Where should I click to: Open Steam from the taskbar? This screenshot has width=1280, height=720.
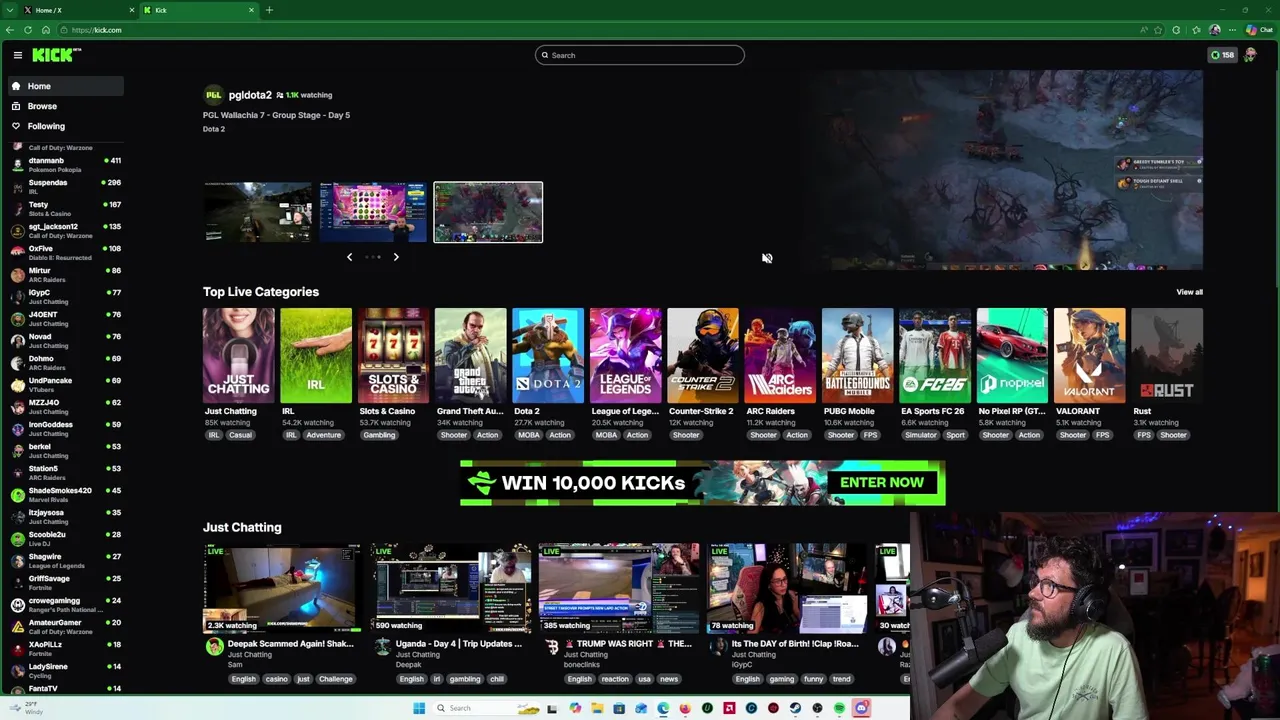[x=795, y=708]
